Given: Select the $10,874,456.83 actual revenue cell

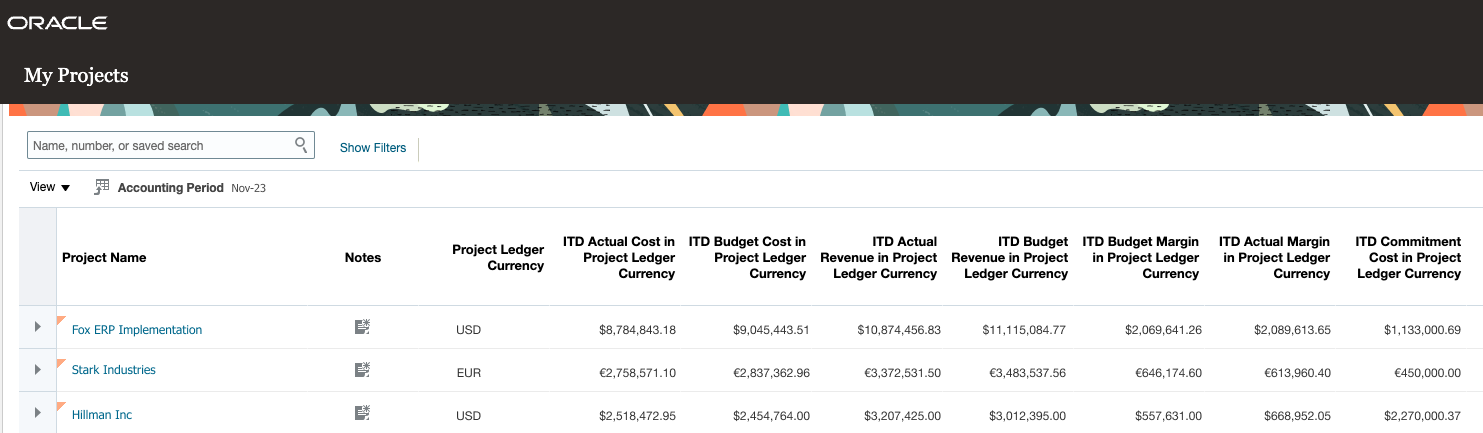Looking at the screenshot, I should pyautogui.click(x=899, y=330).
